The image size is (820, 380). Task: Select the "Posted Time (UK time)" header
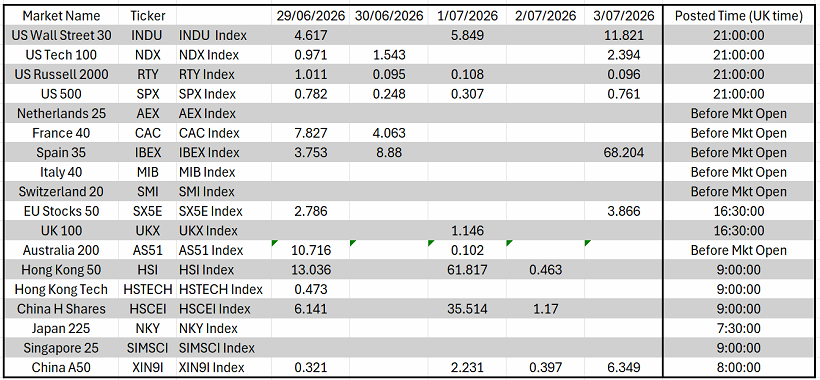point(738,16)
